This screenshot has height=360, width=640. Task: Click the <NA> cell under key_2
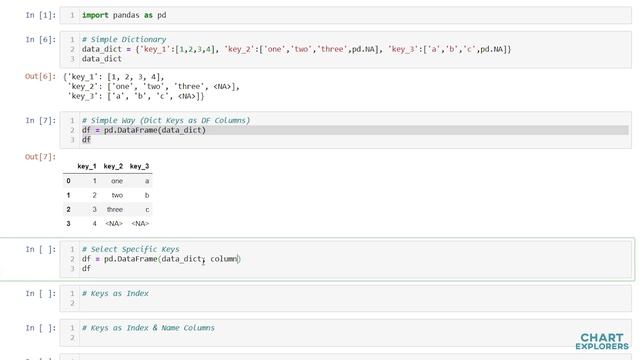pyautogui.click(x=114, y=224)
